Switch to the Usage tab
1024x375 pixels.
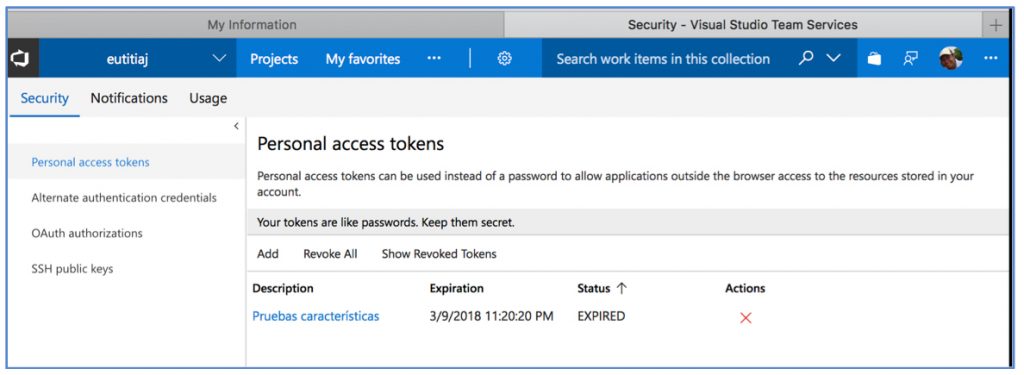pos(208,99)
